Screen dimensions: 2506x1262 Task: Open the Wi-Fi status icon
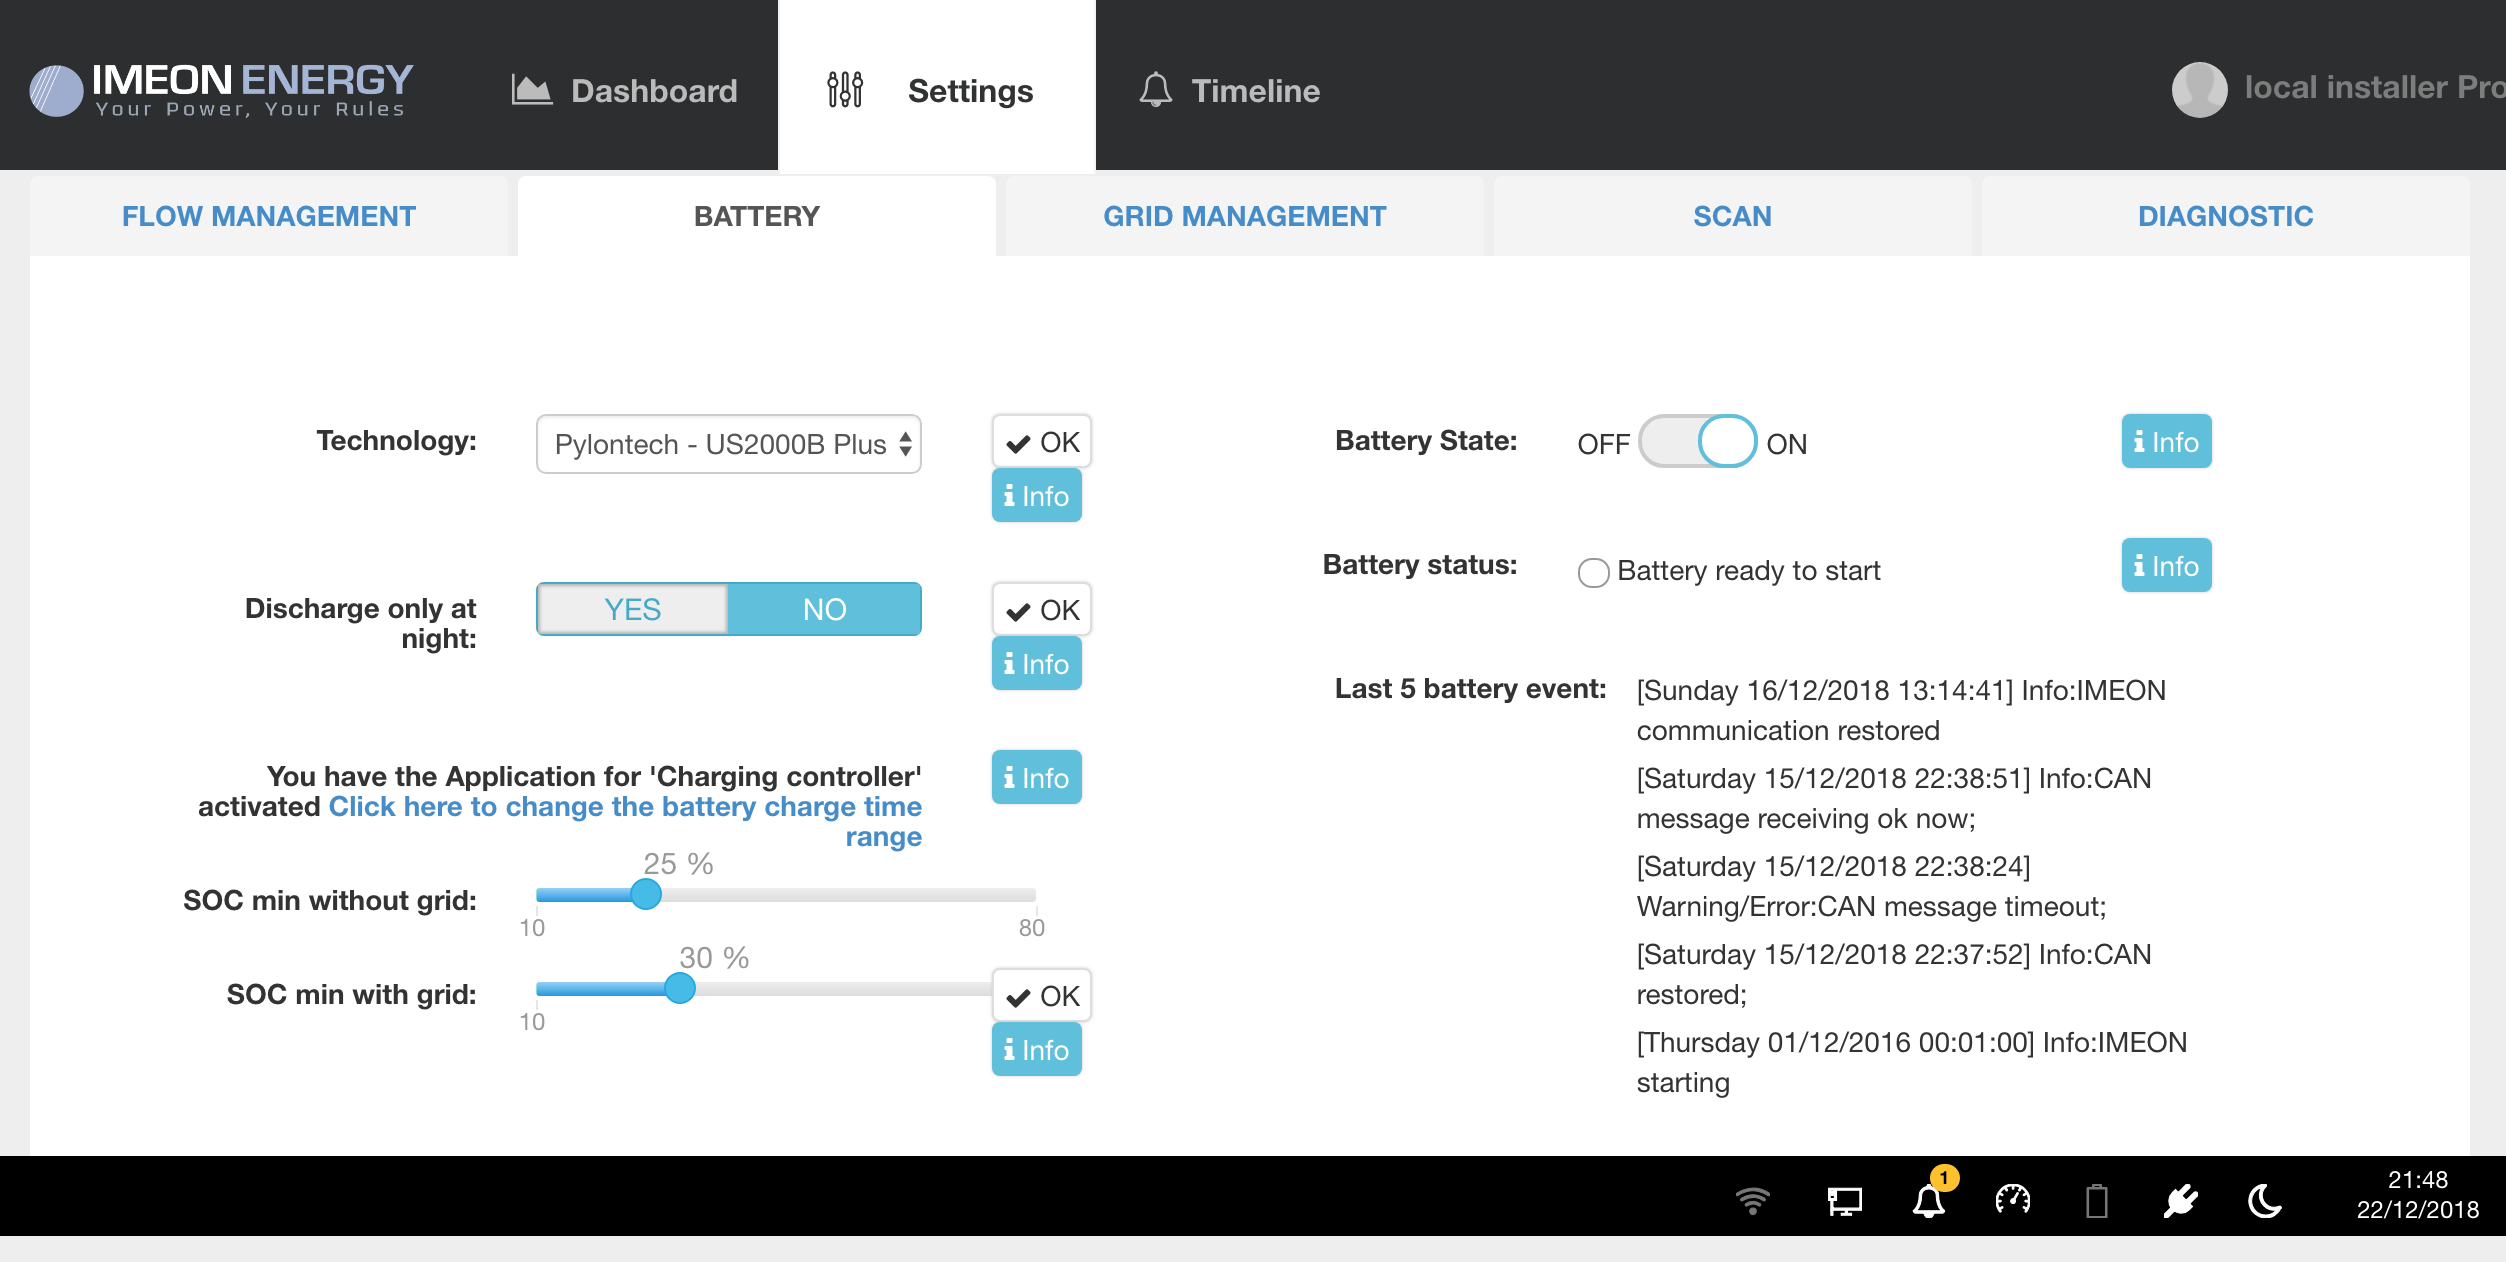[x=1752, y=1200]
